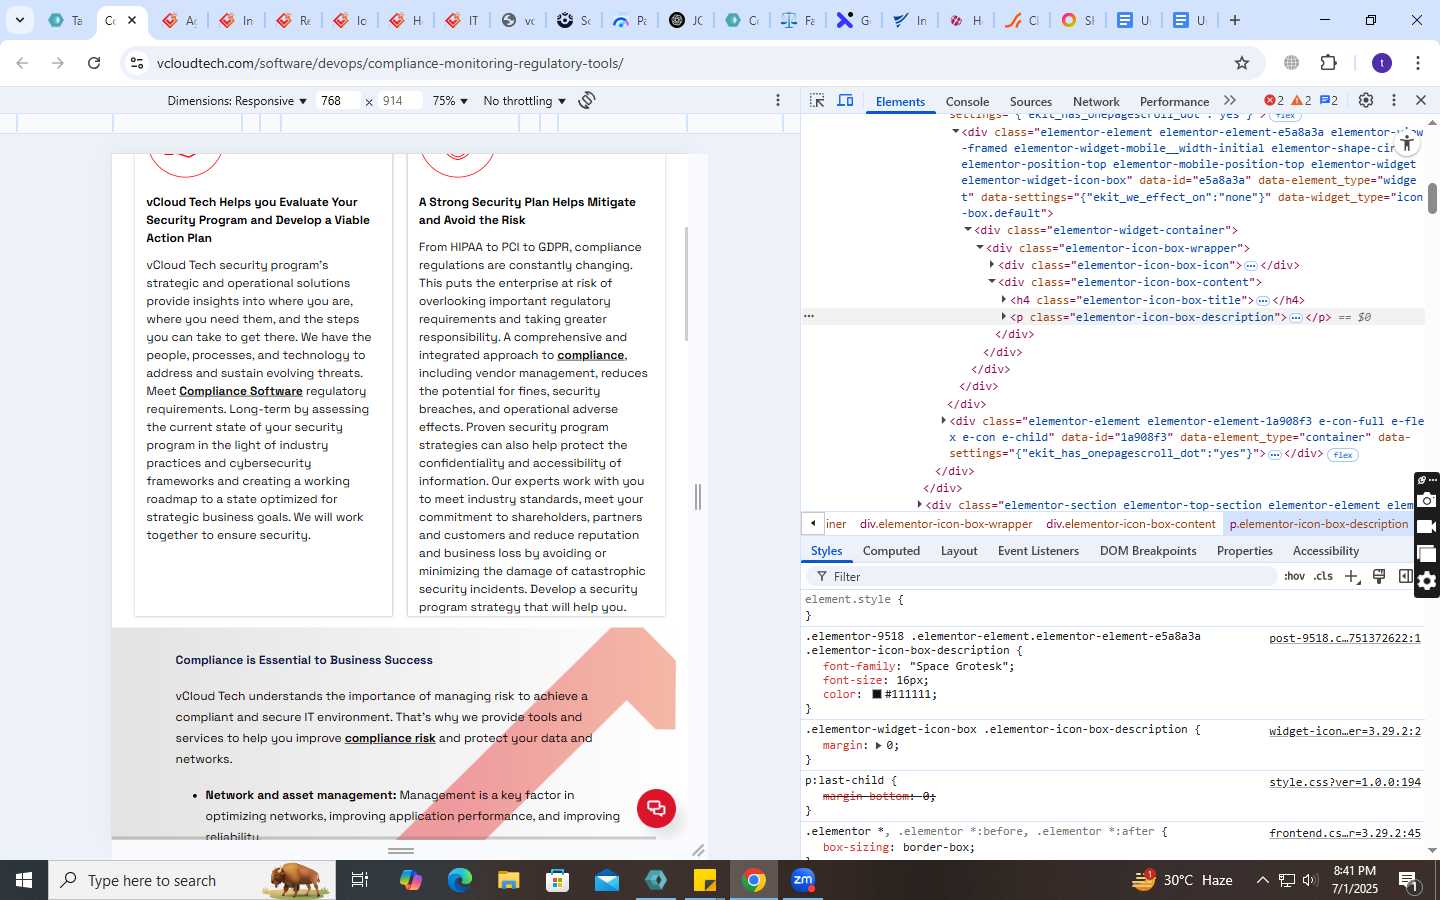Click the address bar URL
The height and width of the screenshot is (900, 1440).
click(x=390, y=63)
